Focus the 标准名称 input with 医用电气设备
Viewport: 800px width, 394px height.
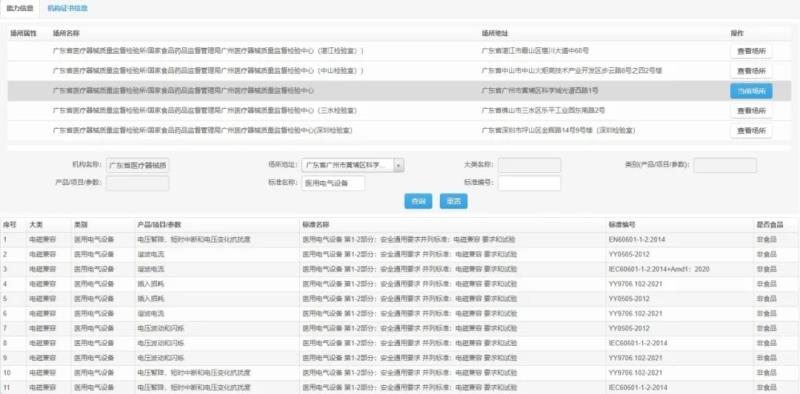[x=333, y=183]
